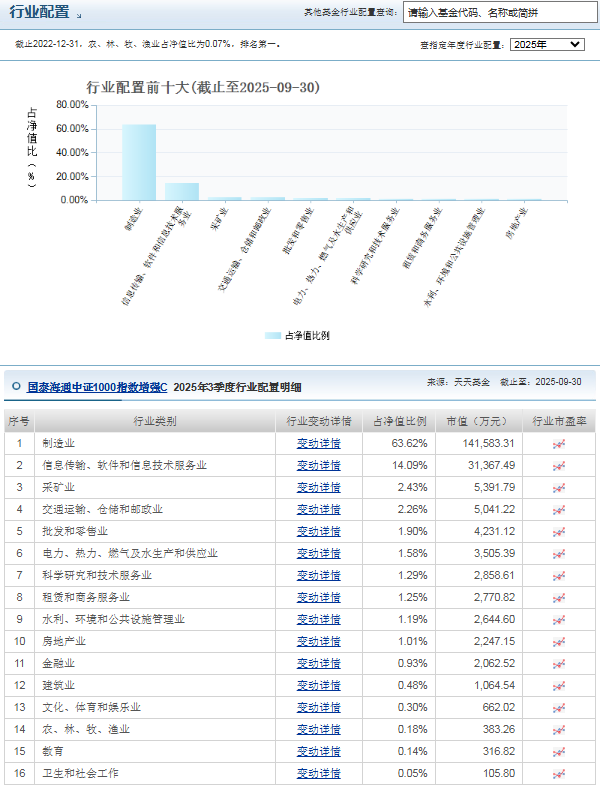600x788 pixels.
Task: Open P/E chart icon for 教育 row
Action: pos(559,752)
